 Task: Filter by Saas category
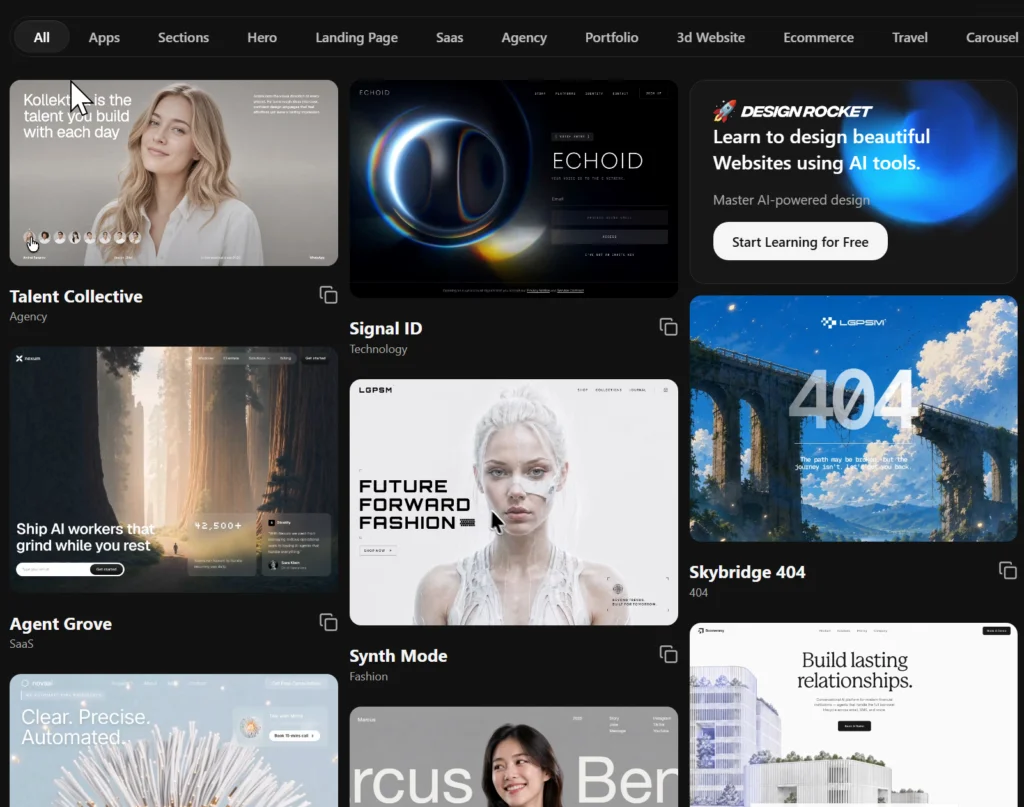click(449, 37)
